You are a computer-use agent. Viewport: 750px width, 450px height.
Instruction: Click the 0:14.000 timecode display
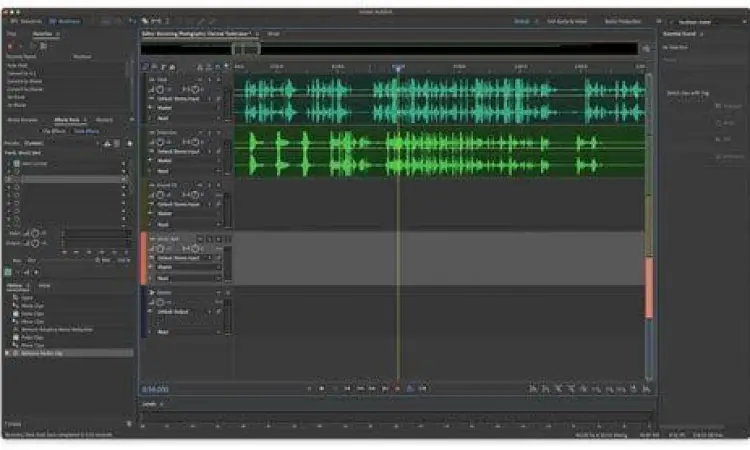(x=155, y=389)
